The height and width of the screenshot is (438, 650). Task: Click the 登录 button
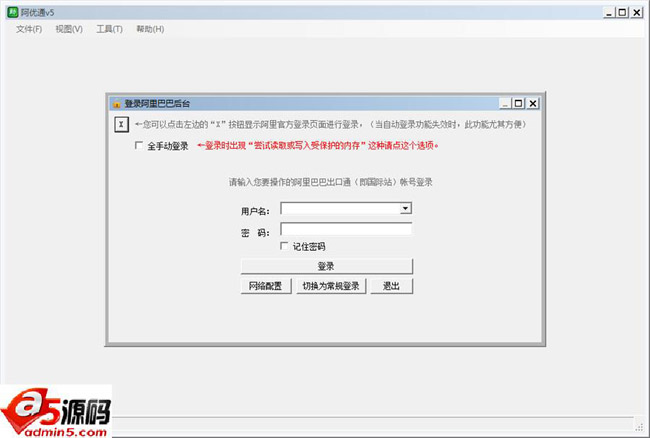tap(327, 266)
